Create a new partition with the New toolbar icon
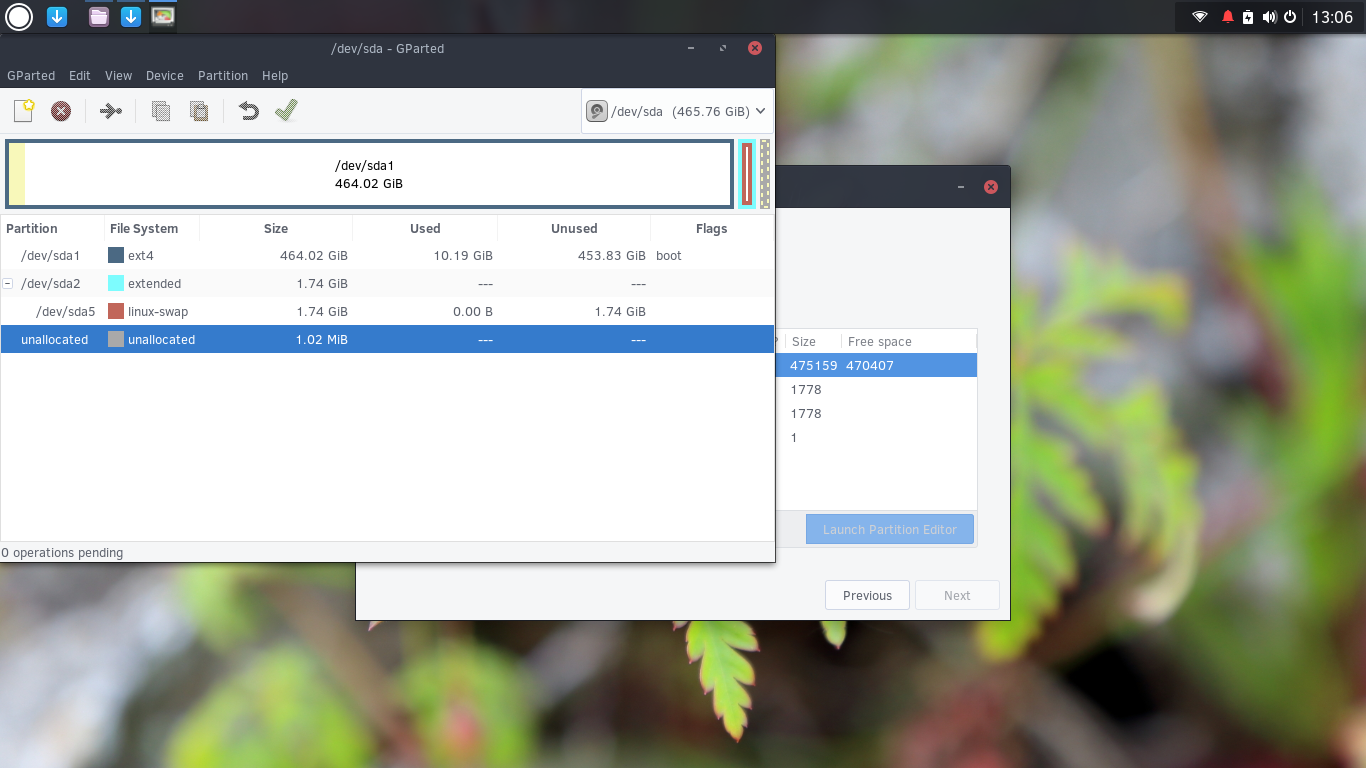This screenshot has height=768, width=1366. (x=24, y=111)
